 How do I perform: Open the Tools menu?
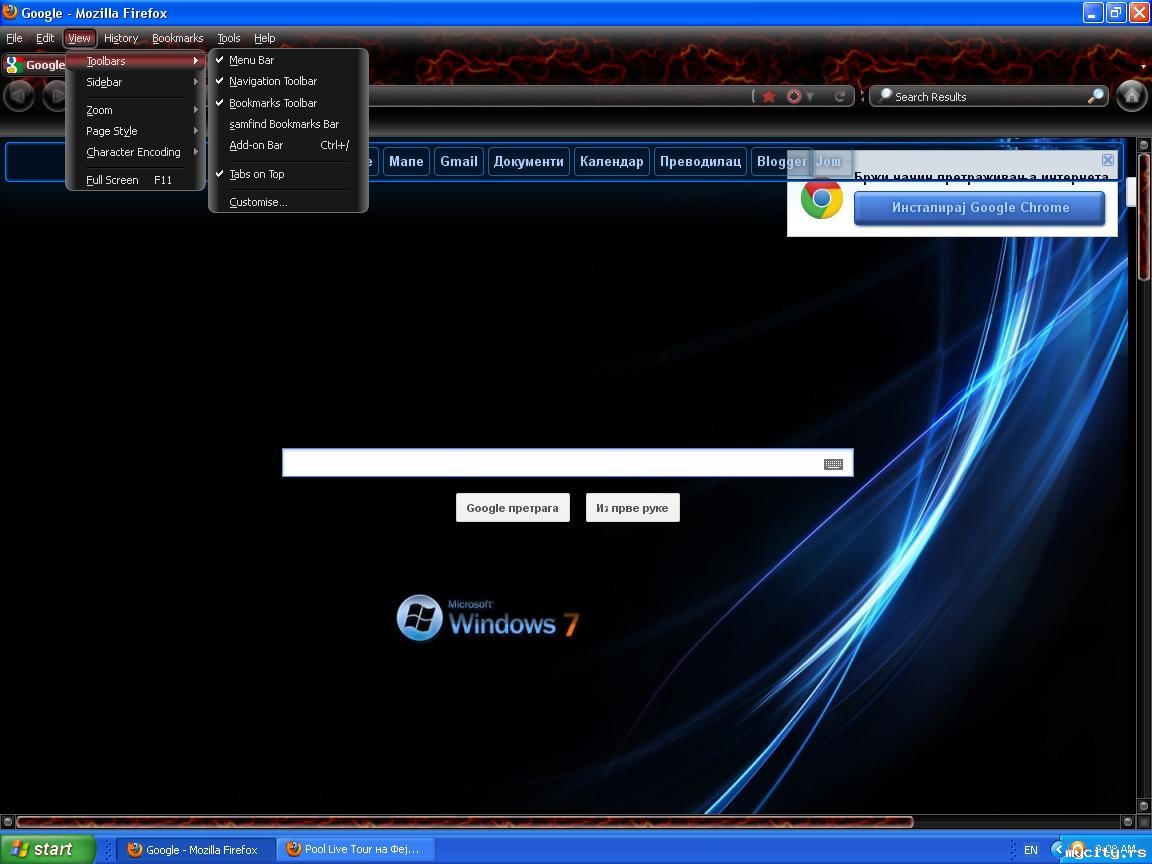tap(228, 38)
